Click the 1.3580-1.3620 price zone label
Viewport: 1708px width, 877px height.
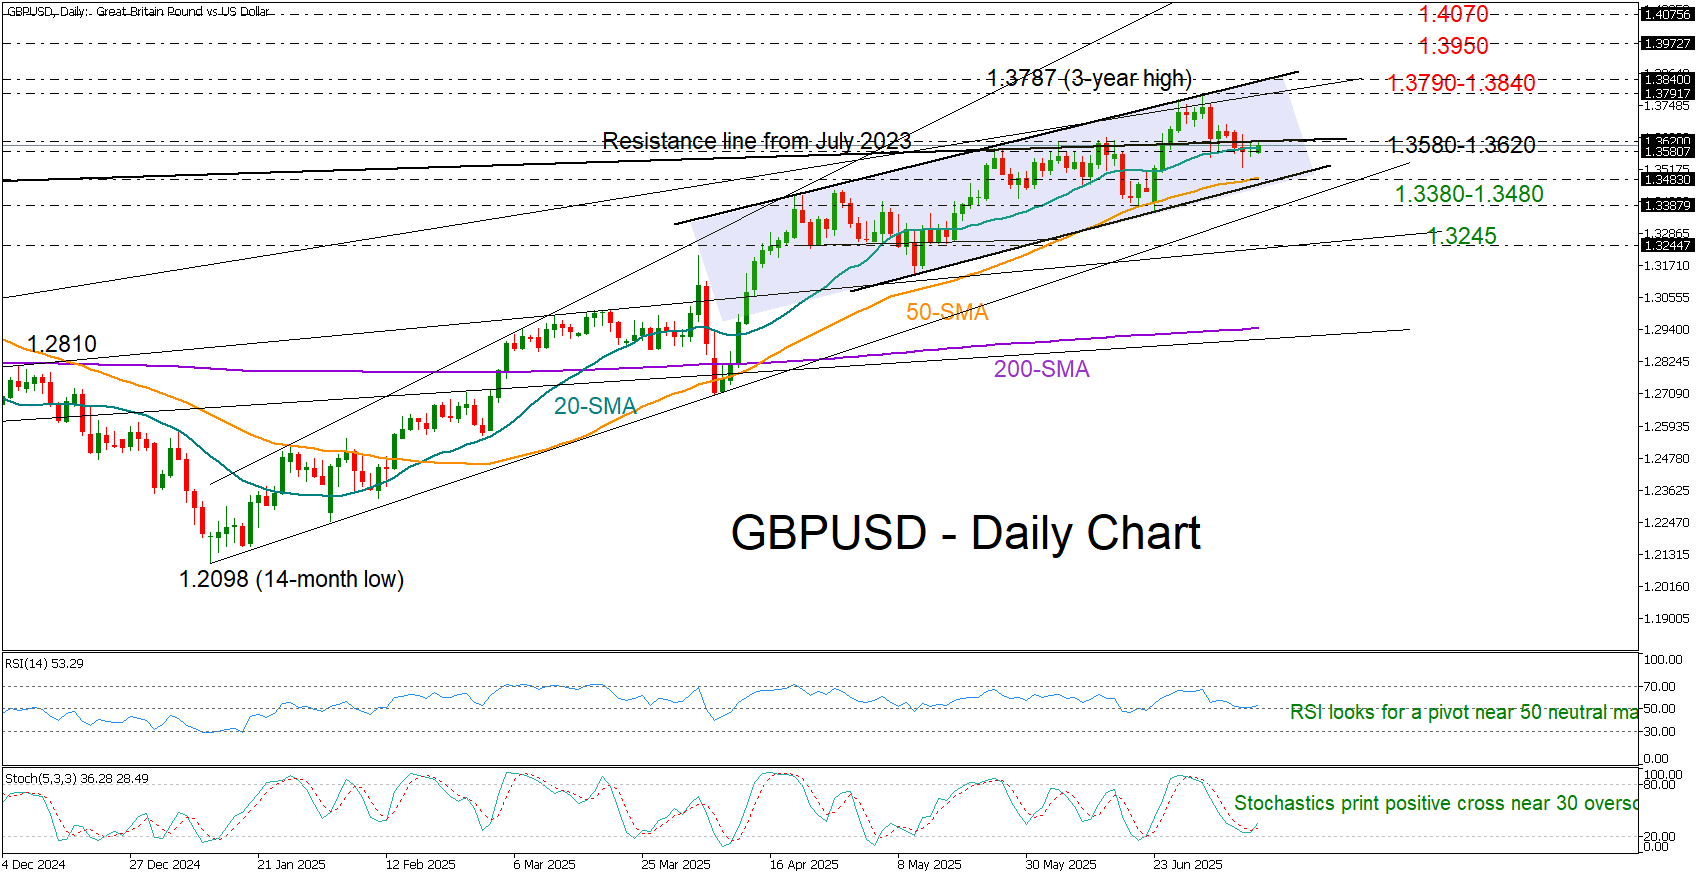click(x=1461, y=145)
